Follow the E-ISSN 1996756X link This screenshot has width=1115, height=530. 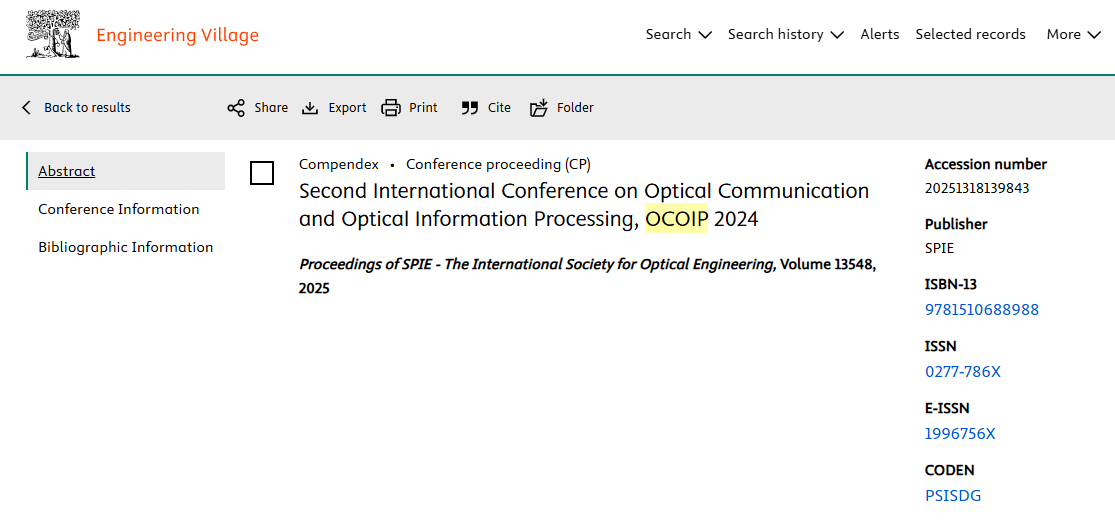click(x=960, y=434)
